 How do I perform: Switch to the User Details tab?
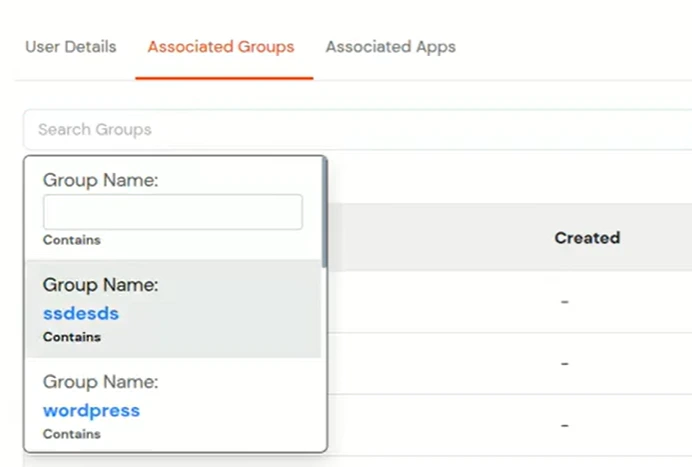pos(71,47)
